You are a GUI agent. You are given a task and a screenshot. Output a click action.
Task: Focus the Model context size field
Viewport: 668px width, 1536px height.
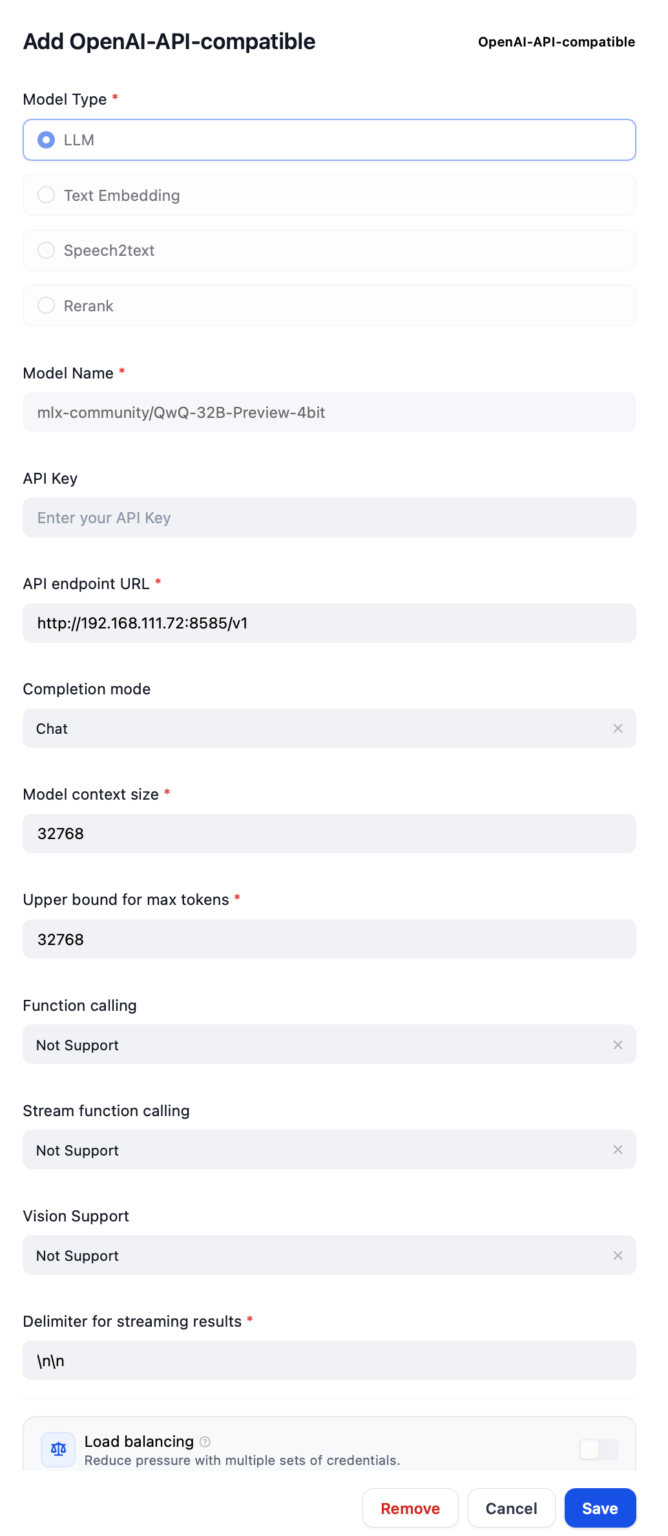329,833
